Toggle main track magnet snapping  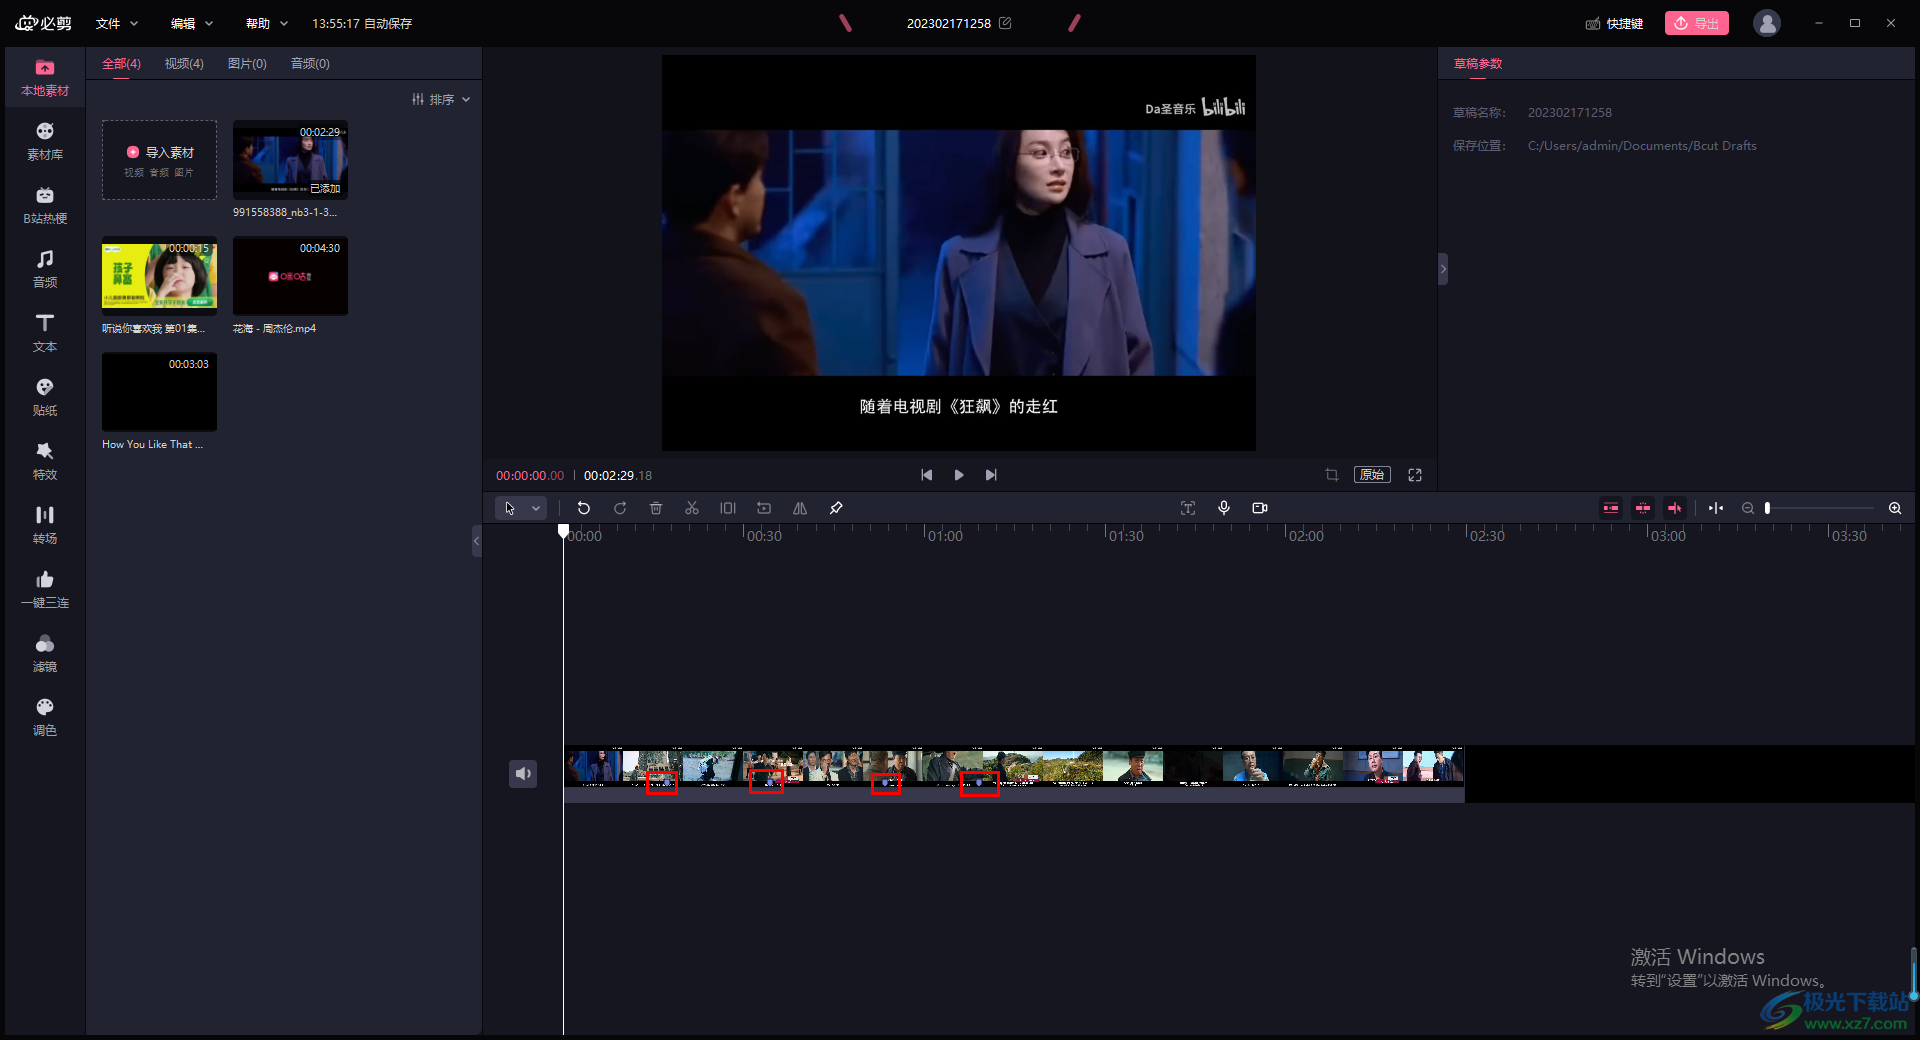coord(1611,508)
